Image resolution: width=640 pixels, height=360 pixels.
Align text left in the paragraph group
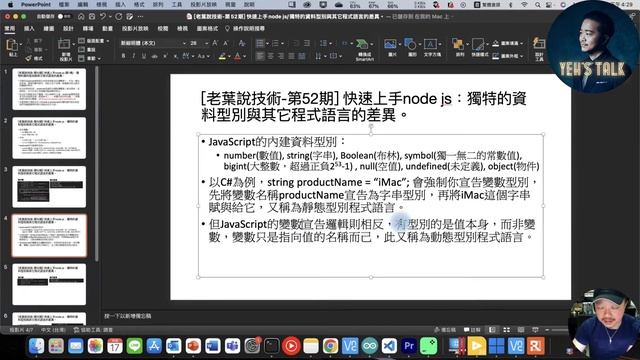click(x=260, y=56)
